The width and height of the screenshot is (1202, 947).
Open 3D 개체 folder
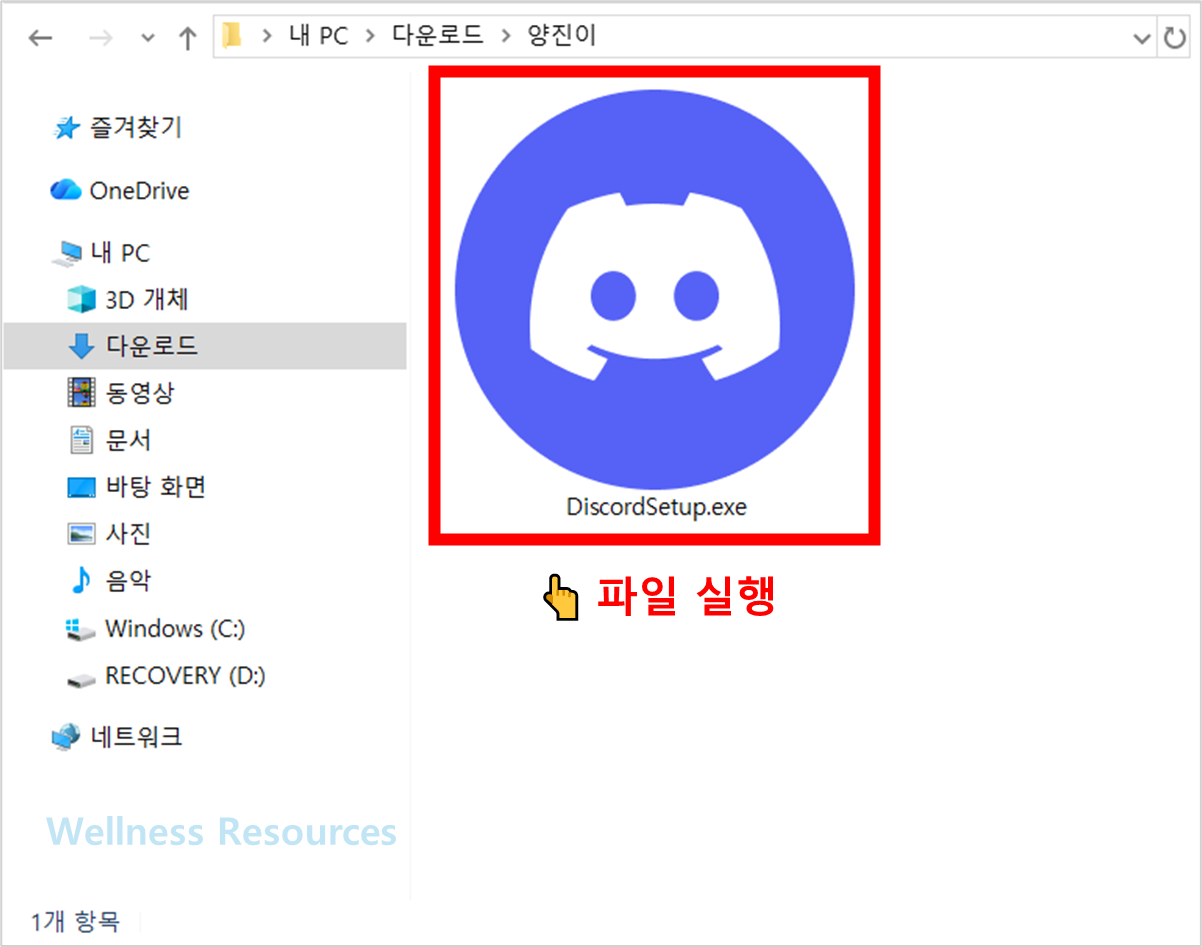click(x=147, y=299)
